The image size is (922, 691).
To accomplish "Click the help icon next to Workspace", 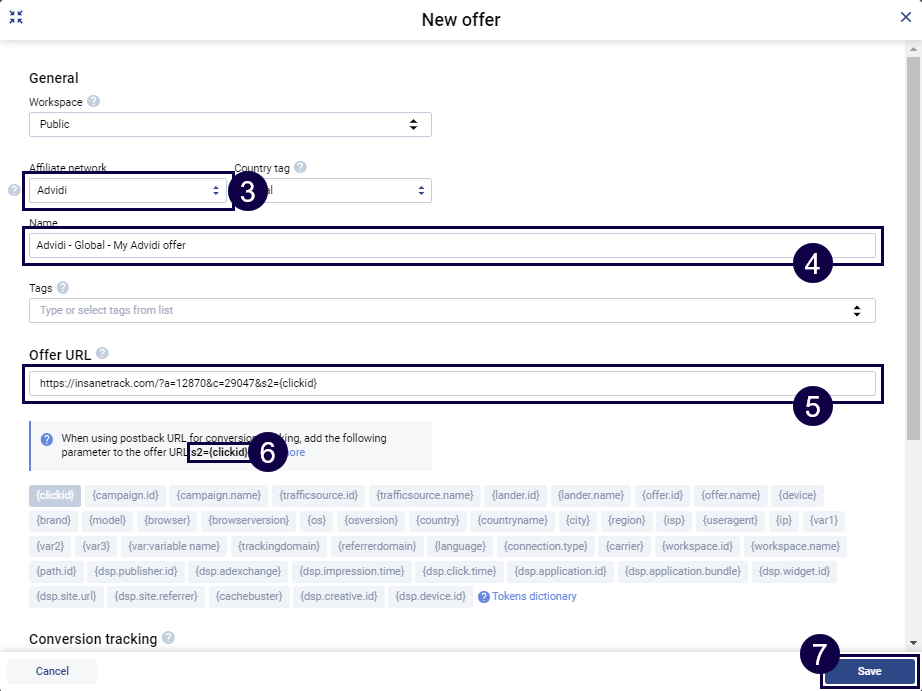I will point(93,101).
